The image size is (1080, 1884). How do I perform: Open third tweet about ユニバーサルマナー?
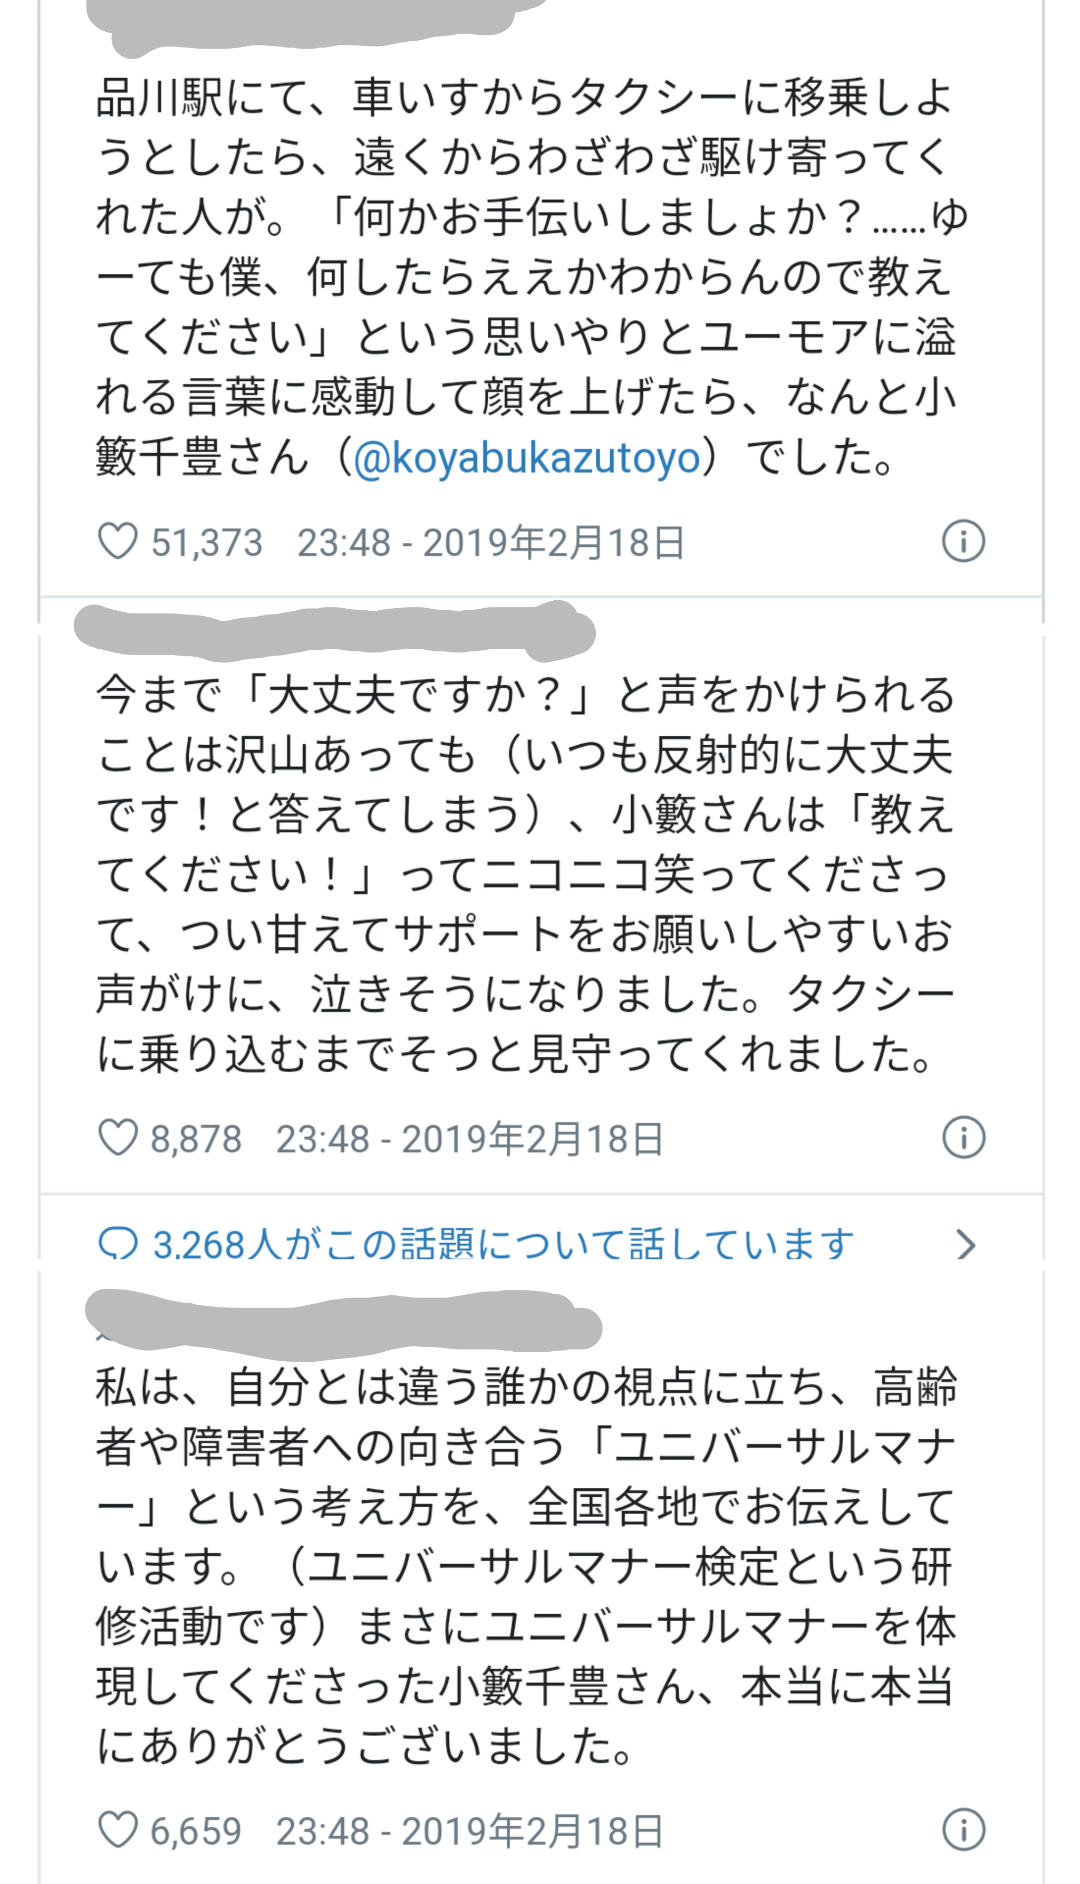click(x=527, y=1565)
